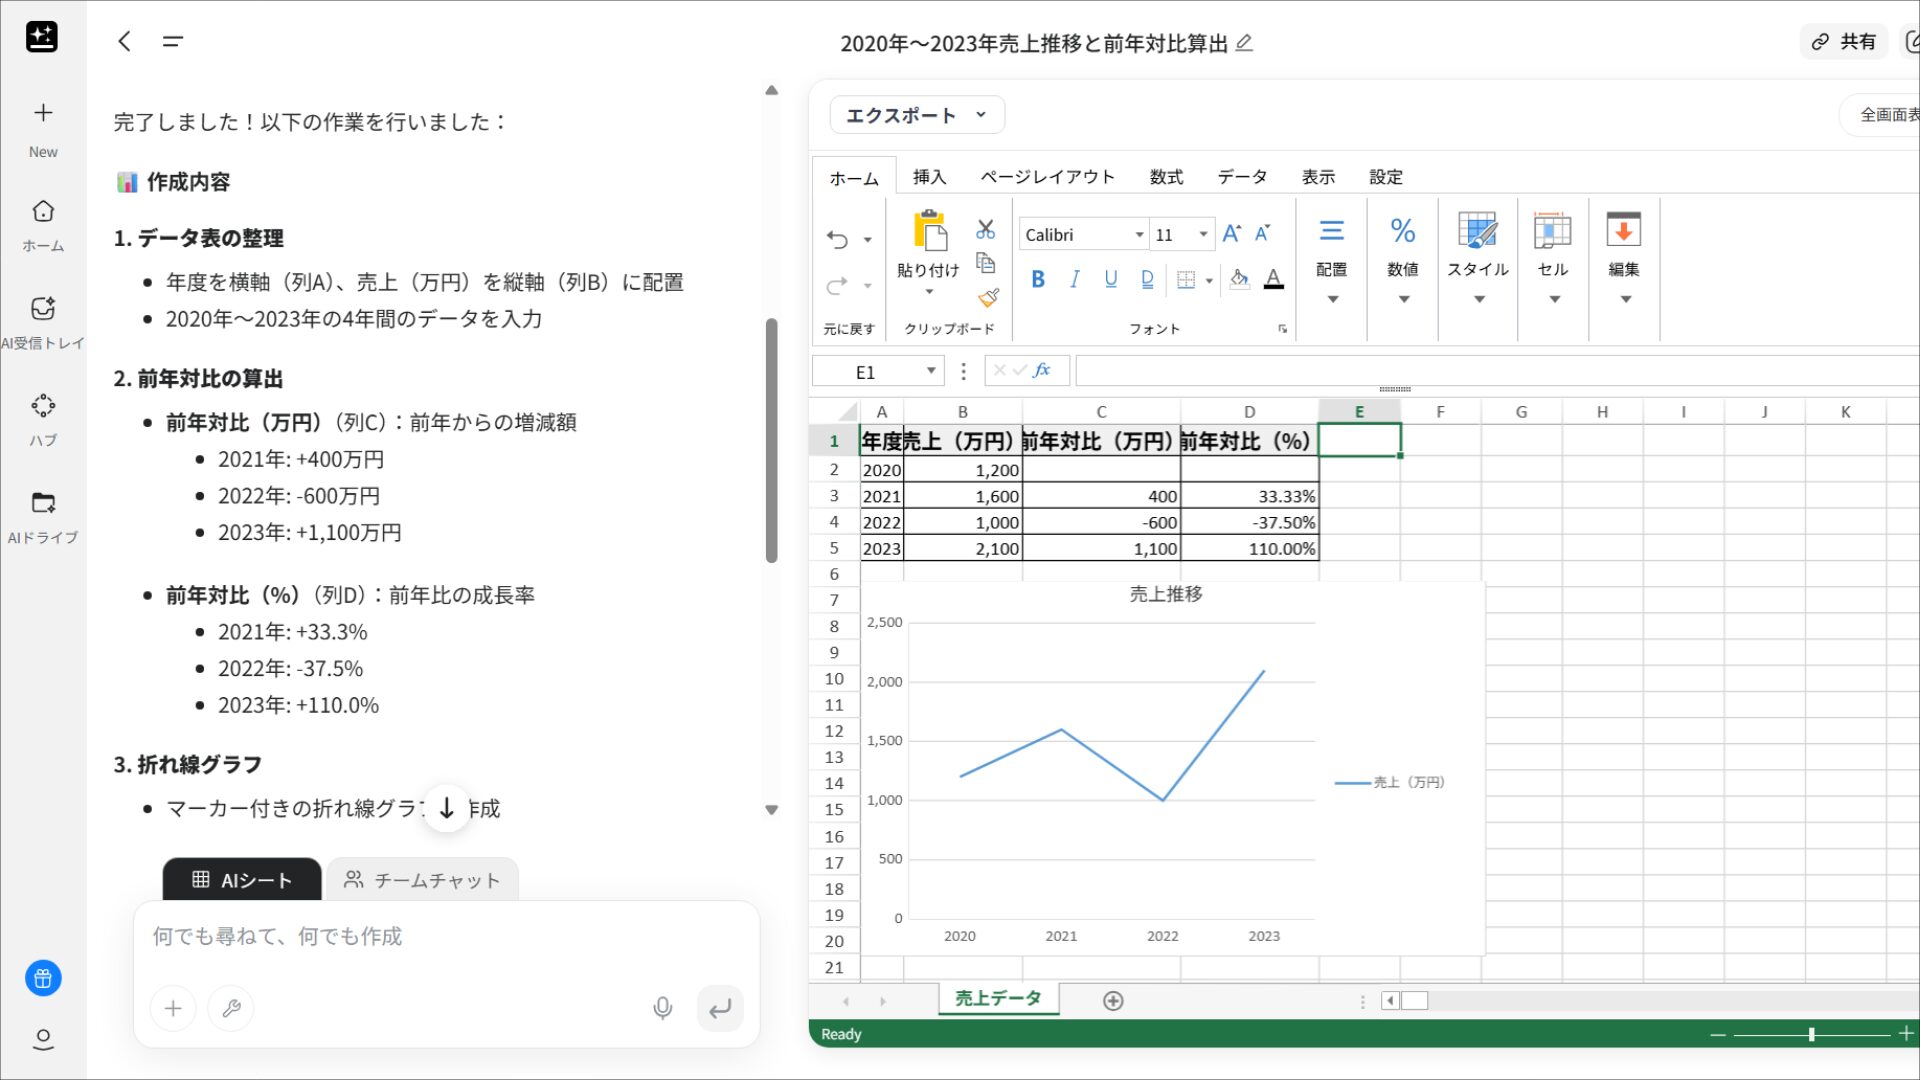Toggle bold formatting
Image resolution: width=1920 pixels, height=1080 pixels.
click(1038, 280)
